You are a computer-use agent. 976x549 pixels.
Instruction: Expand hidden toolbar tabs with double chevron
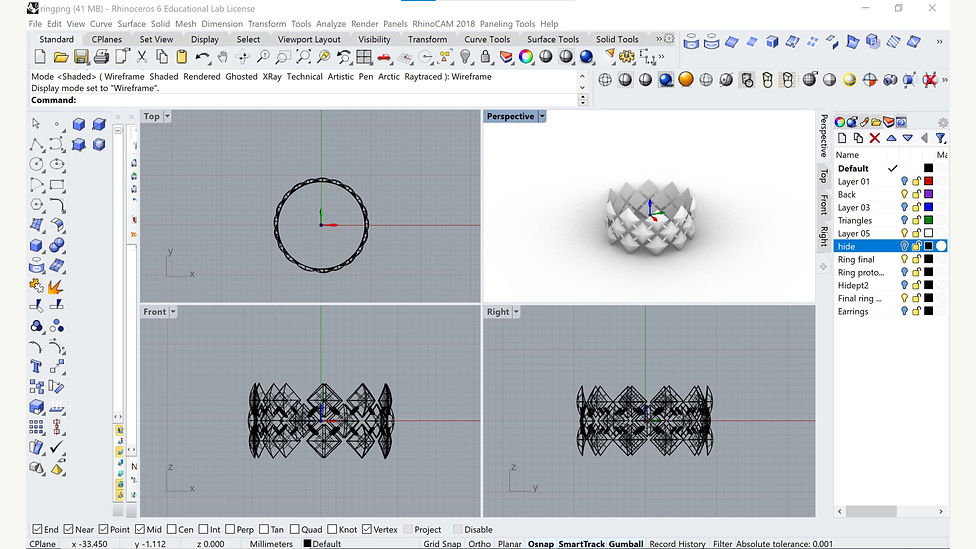659,39
